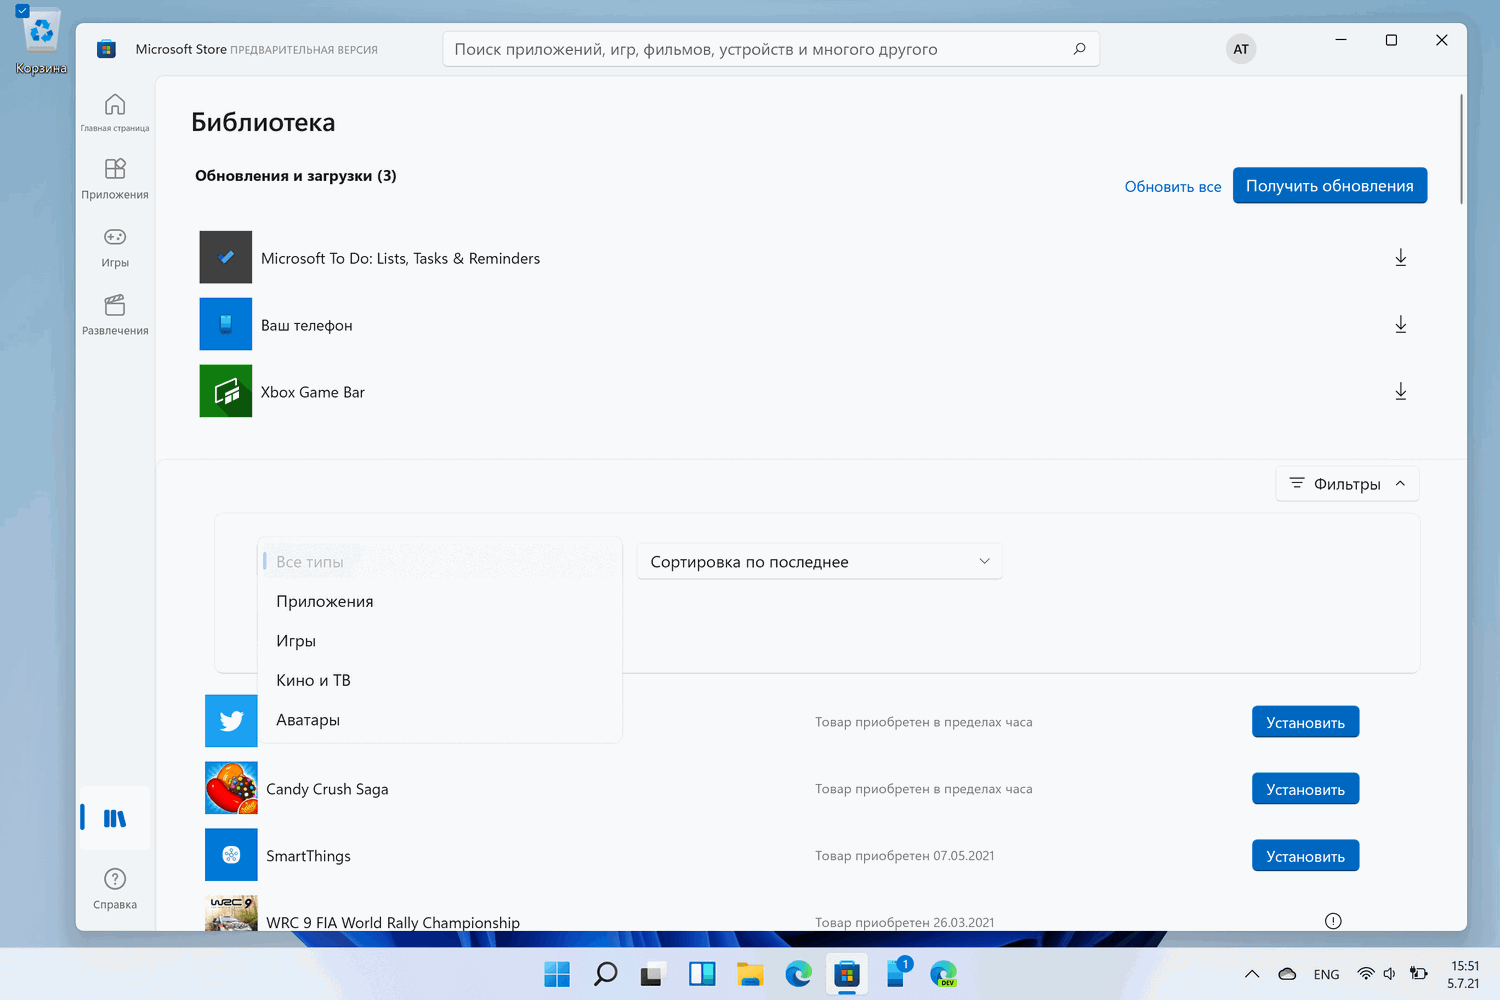Click the Candy Crush Saga icon
Image resolution: width=1500 pixels, height=1000 pixels.
pyautogui.click(x=231, y=788)
